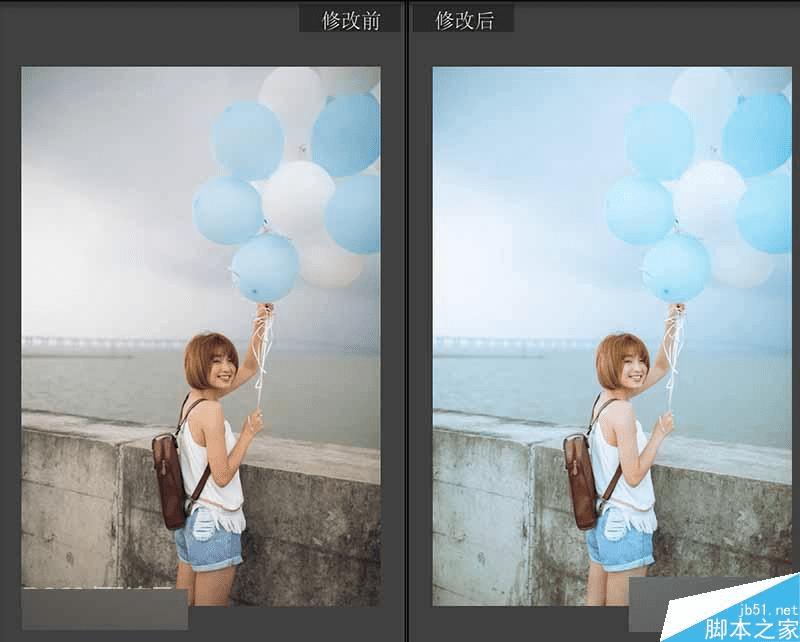Click the denim shorts in the before photo
This screenshot has height=642, width=800.
[208, 540]
